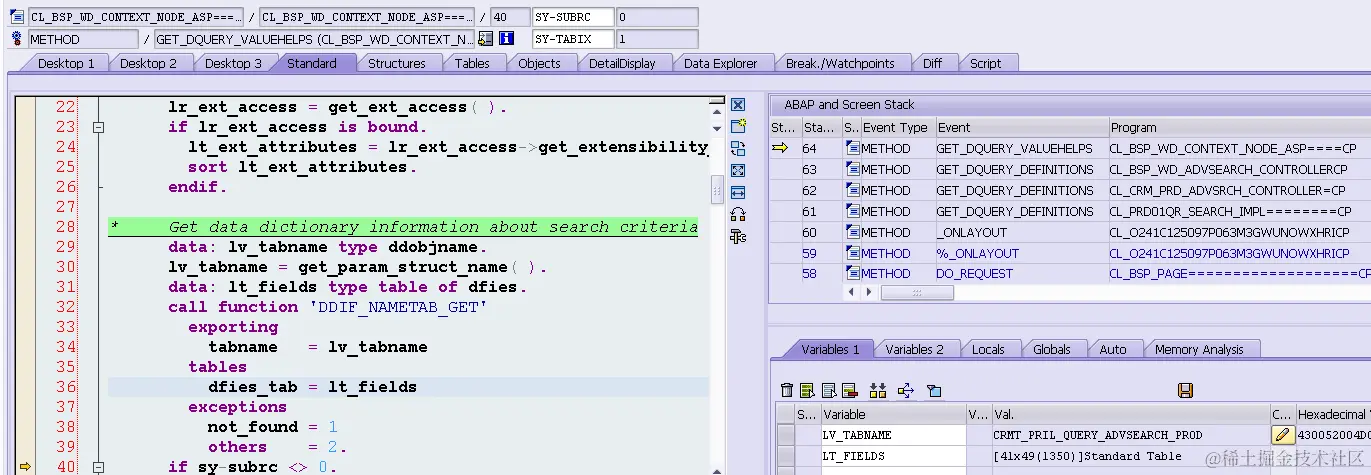Click the green list icon after the trash
The image size is (1371, 475).
(x=809, y=390)
